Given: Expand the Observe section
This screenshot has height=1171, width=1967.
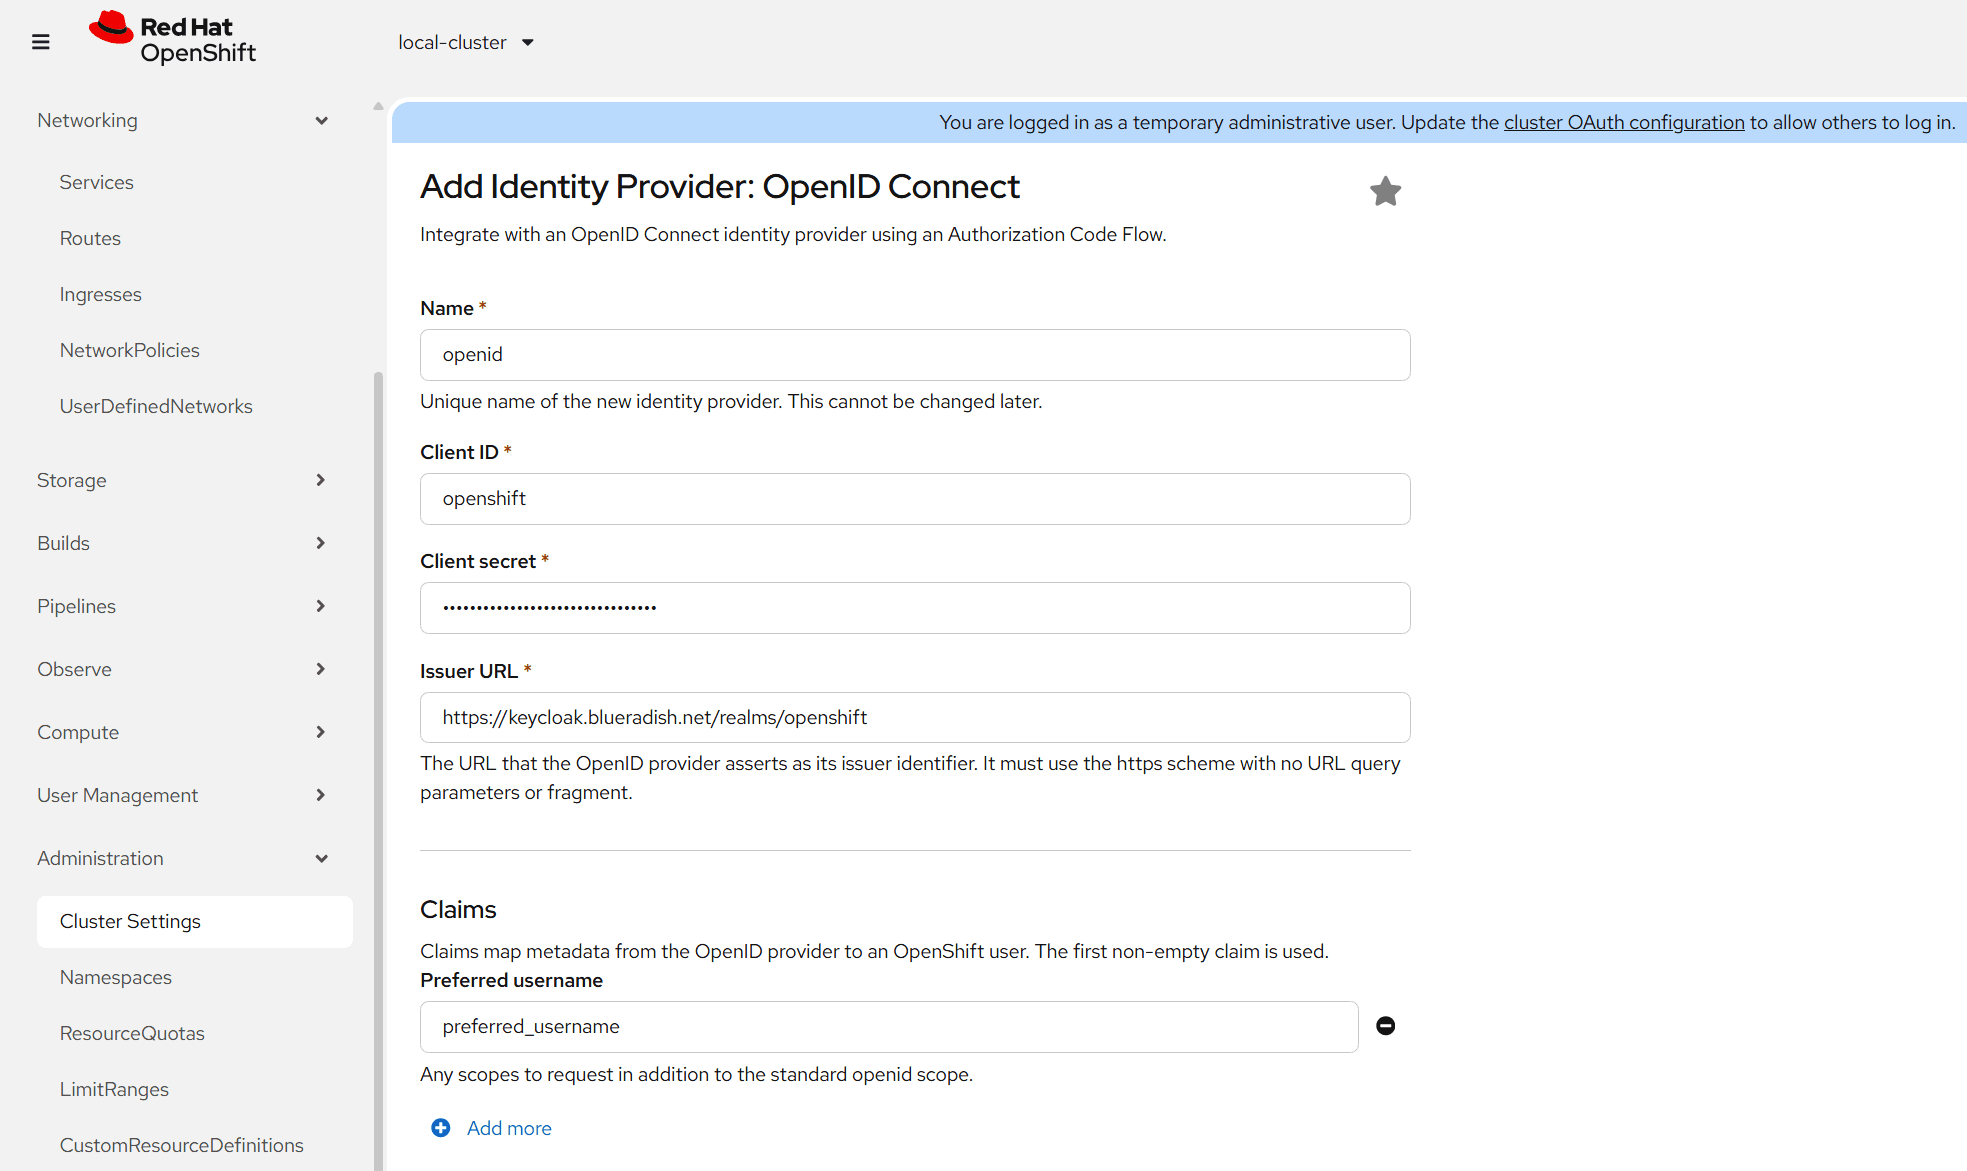Looking at the screenshot, I should pyautogui.click(x=183, y=669).
